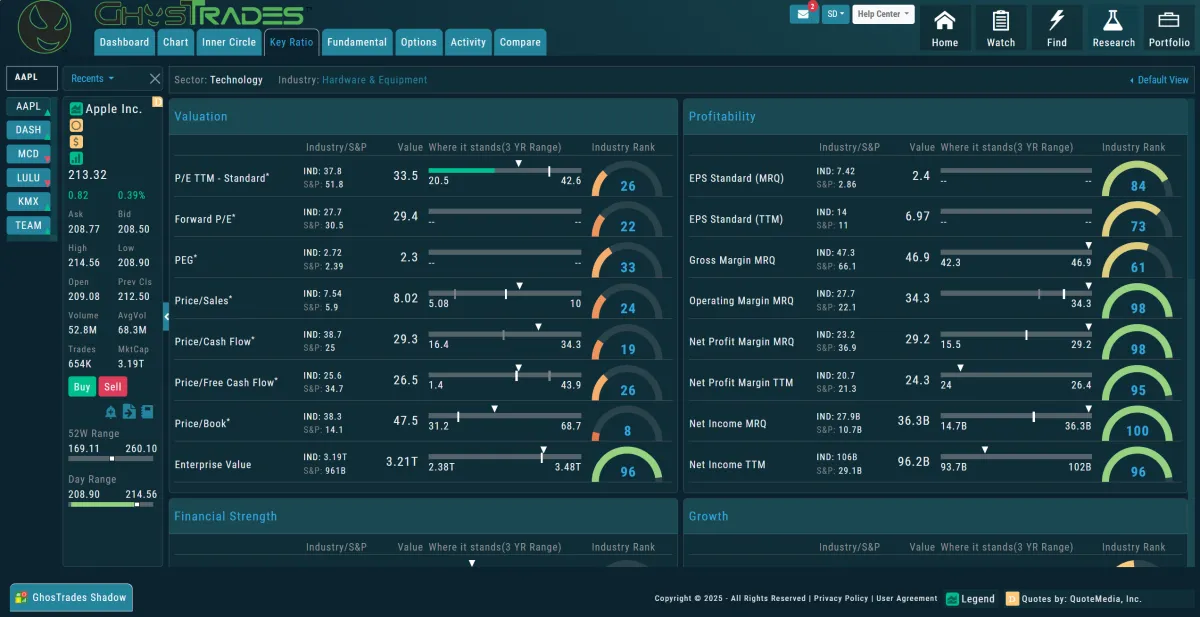Click the Legend icon in the footer
Image resolution: width=1200 pixels, height=617 pixels.
click(952, 599)
